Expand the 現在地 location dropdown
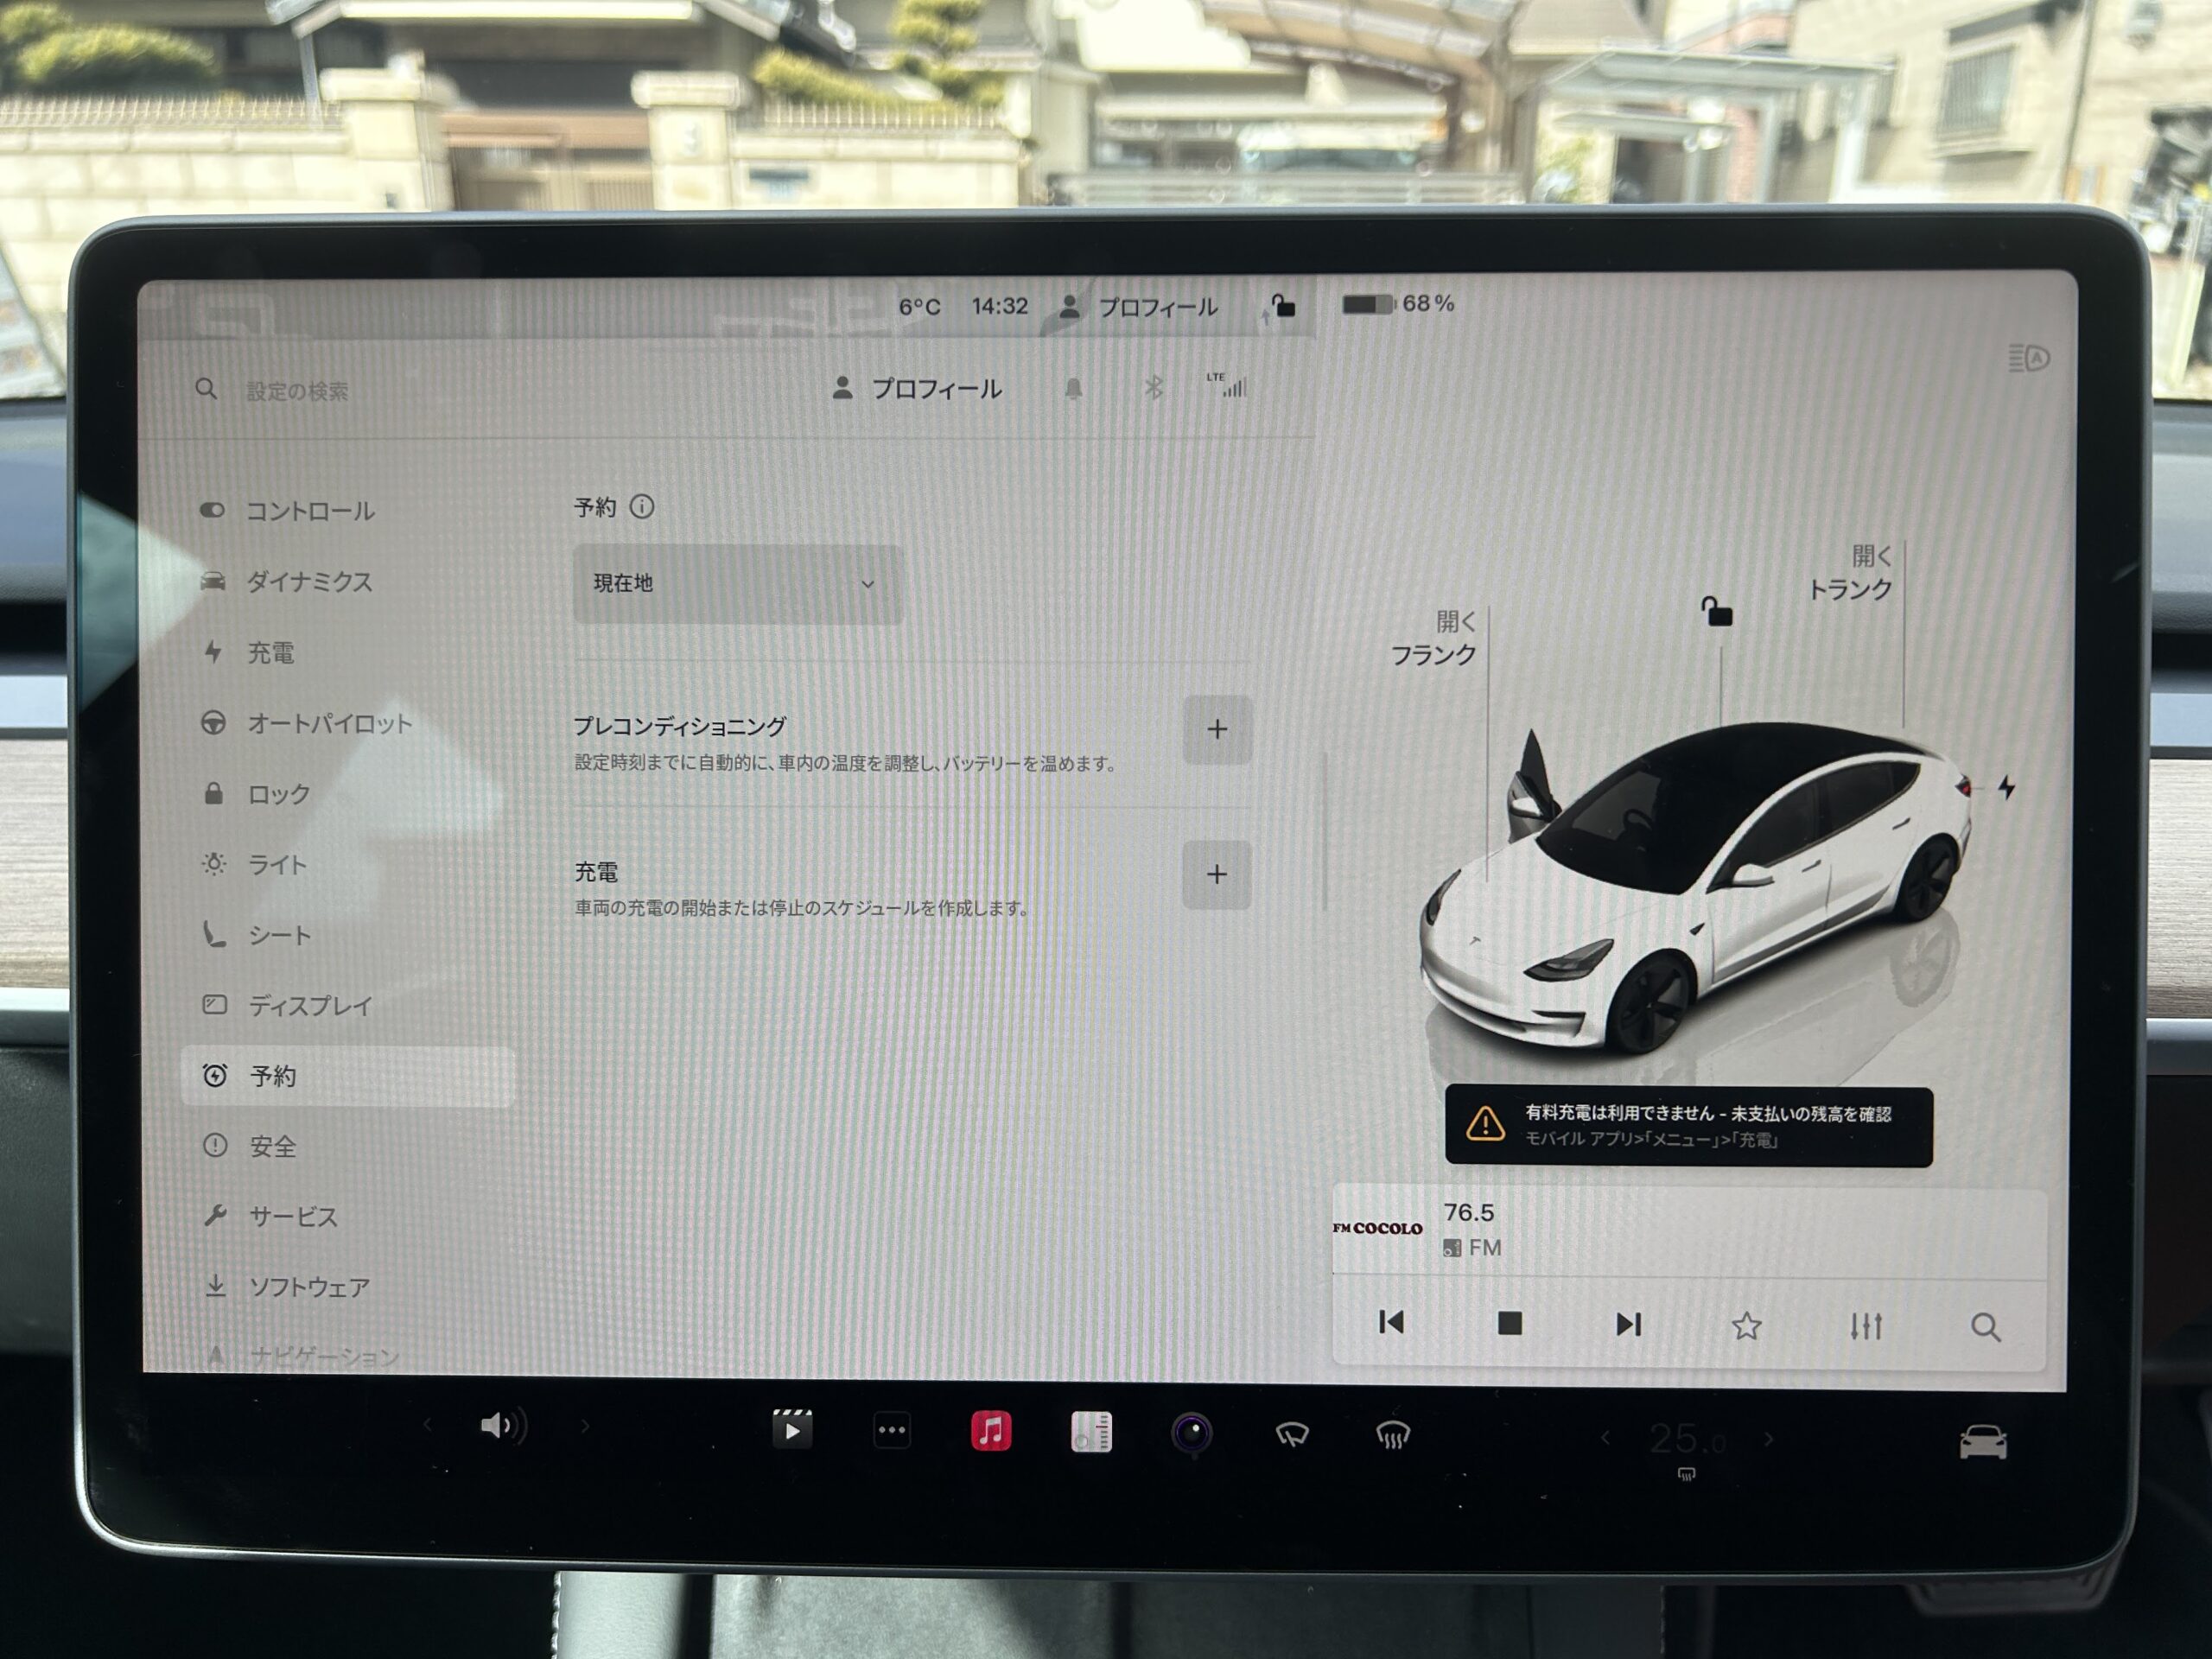This screenshot has width=2212, height=1659. pyautogui.click(x=738, y=584)
